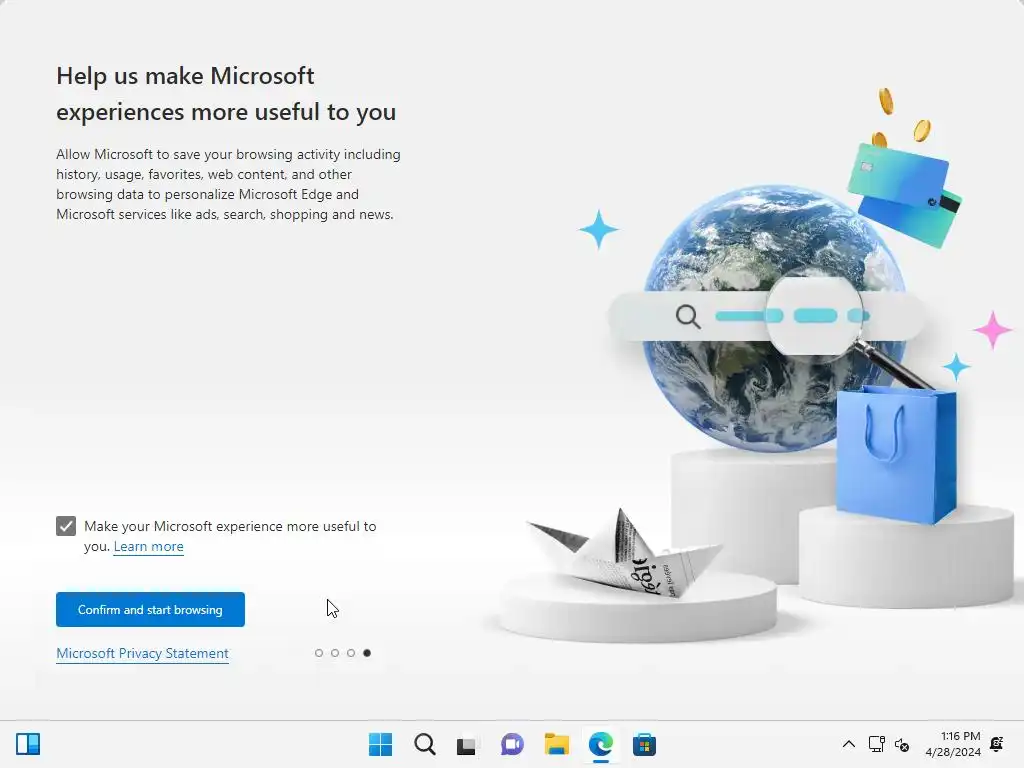
Task: Open Windows Start menu
Action: 381,744
